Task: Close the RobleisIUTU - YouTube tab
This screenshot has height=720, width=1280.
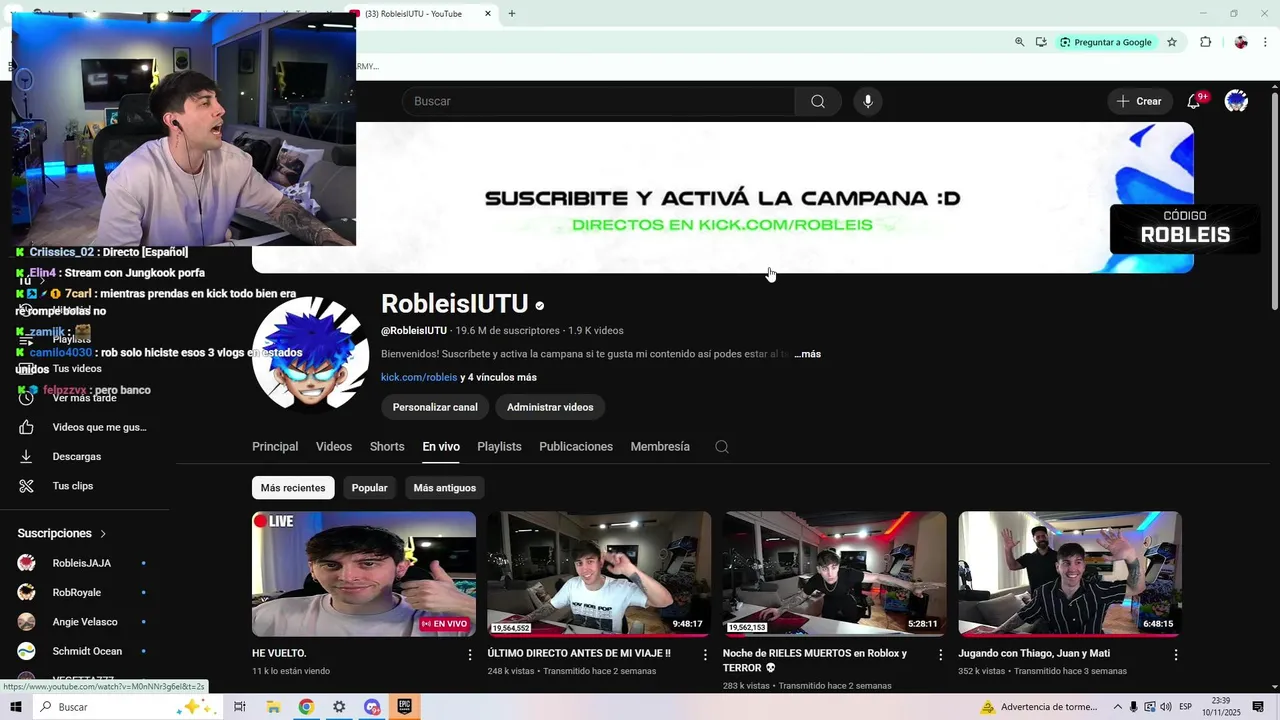Action: pos(488,13)
